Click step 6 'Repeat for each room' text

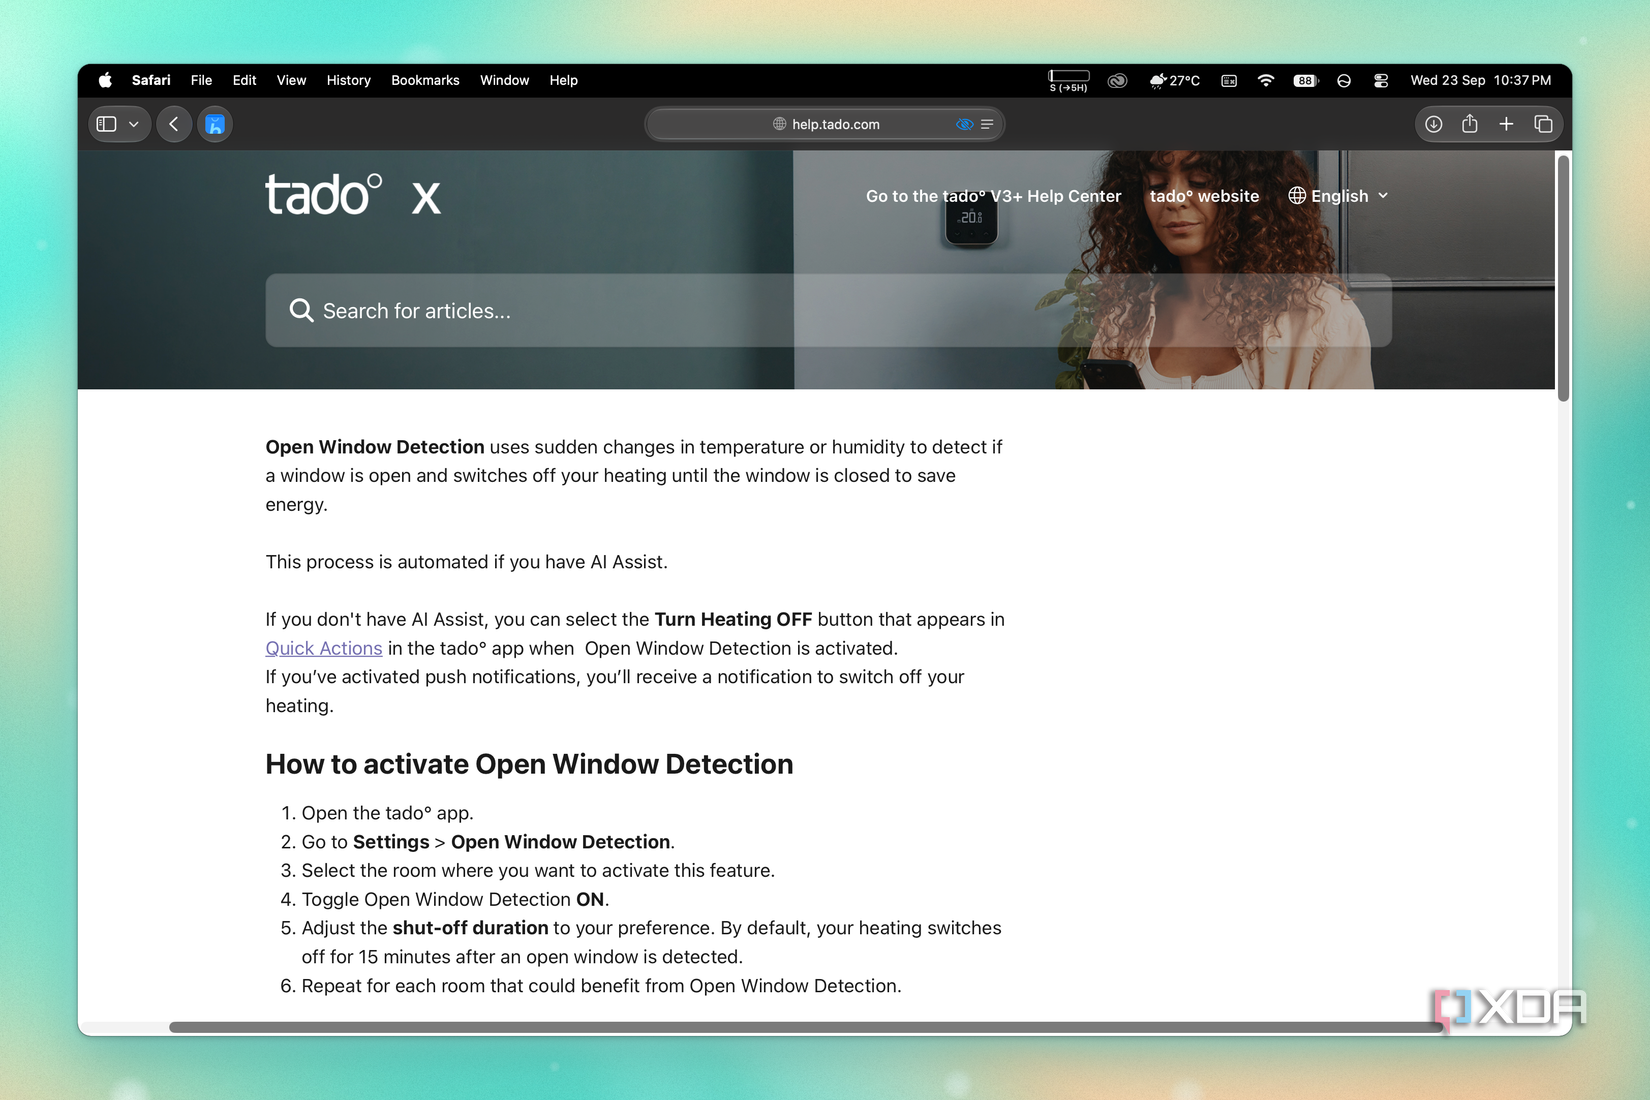point(601,986)
